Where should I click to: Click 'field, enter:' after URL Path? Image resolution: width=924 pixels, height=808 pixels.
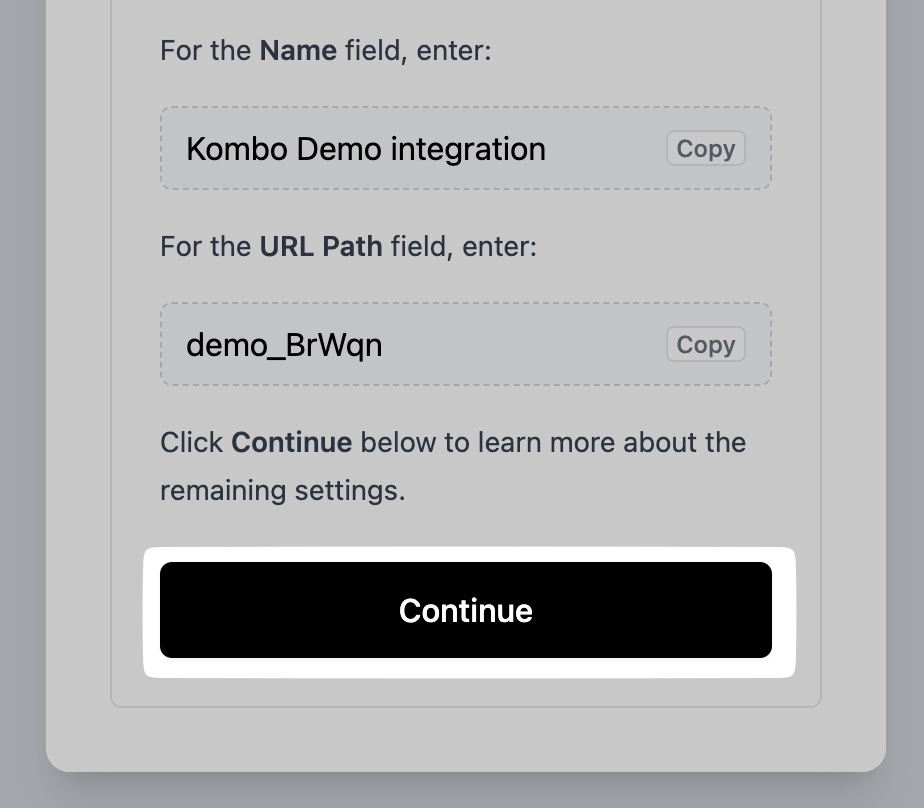(x=463, y=246)
